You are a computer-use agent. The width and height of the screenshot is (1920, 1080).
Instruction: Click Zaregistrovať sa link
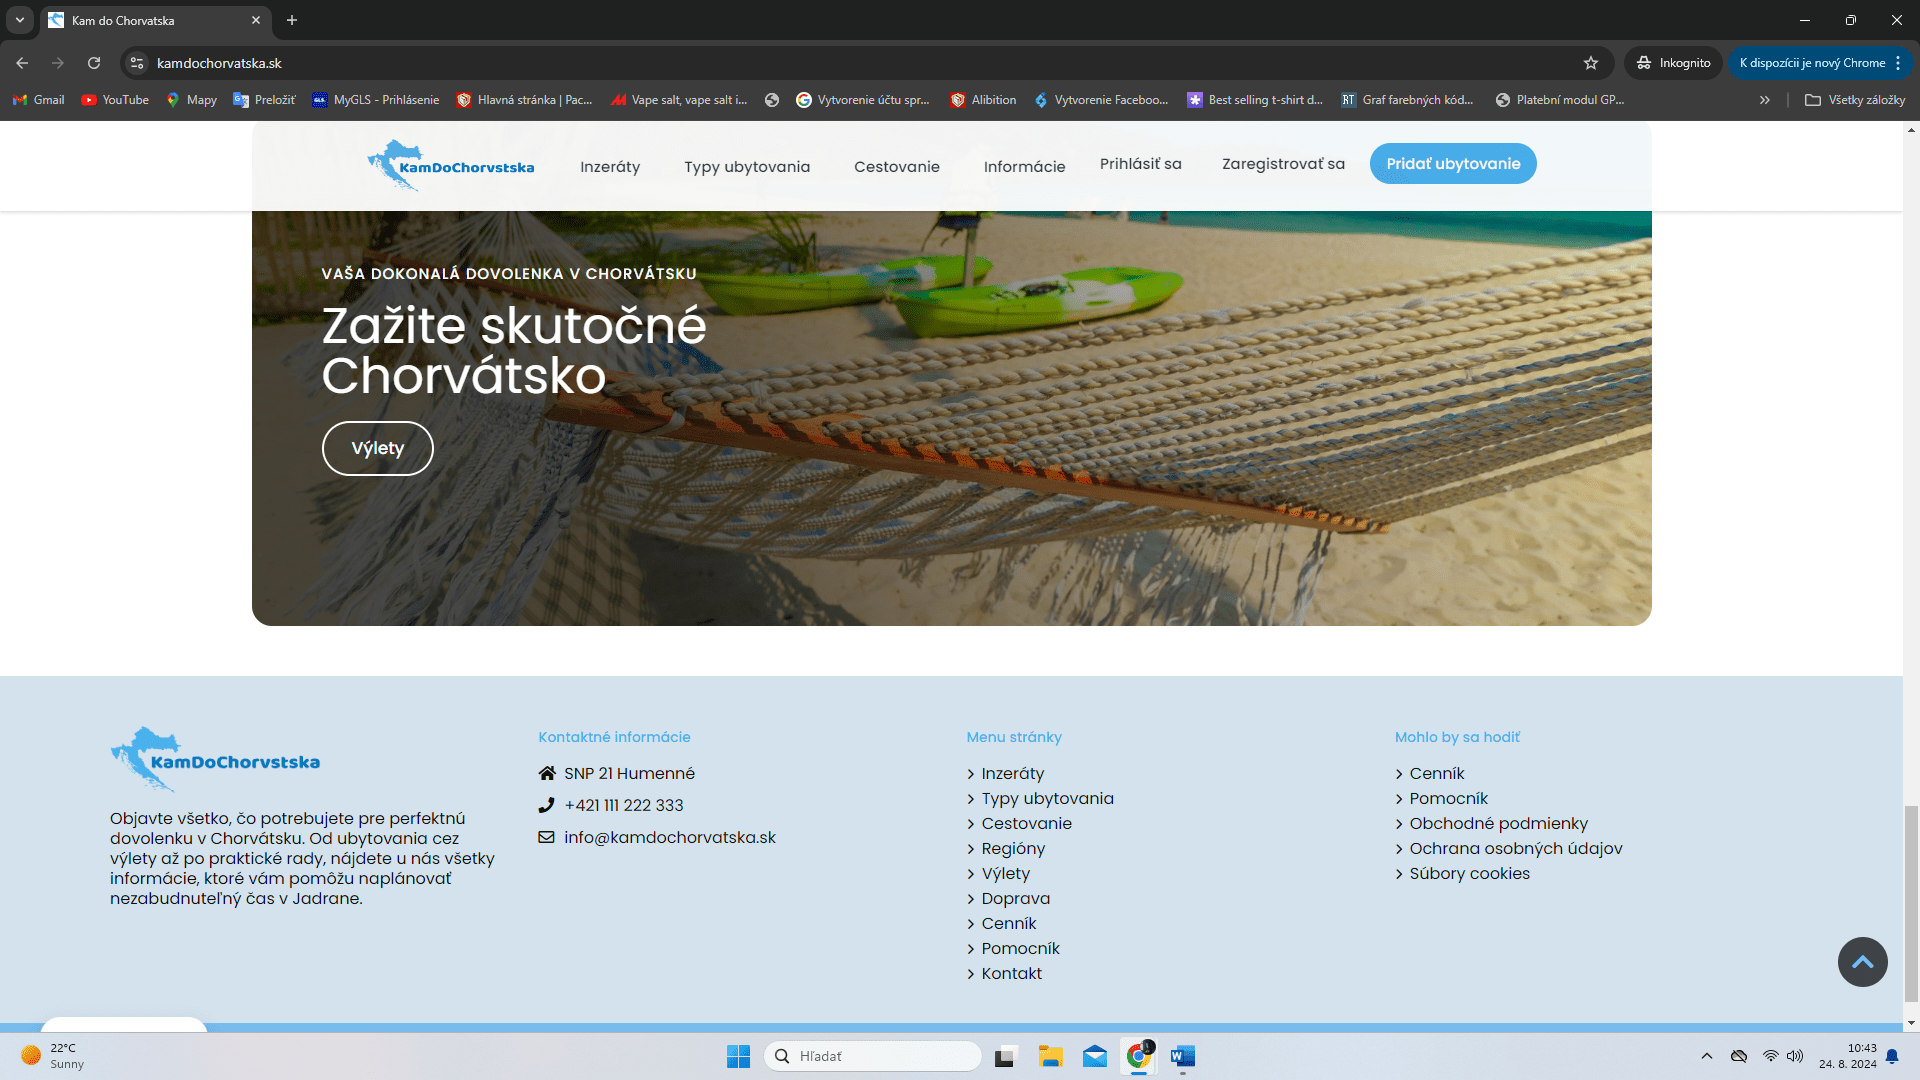(1283, 164)
